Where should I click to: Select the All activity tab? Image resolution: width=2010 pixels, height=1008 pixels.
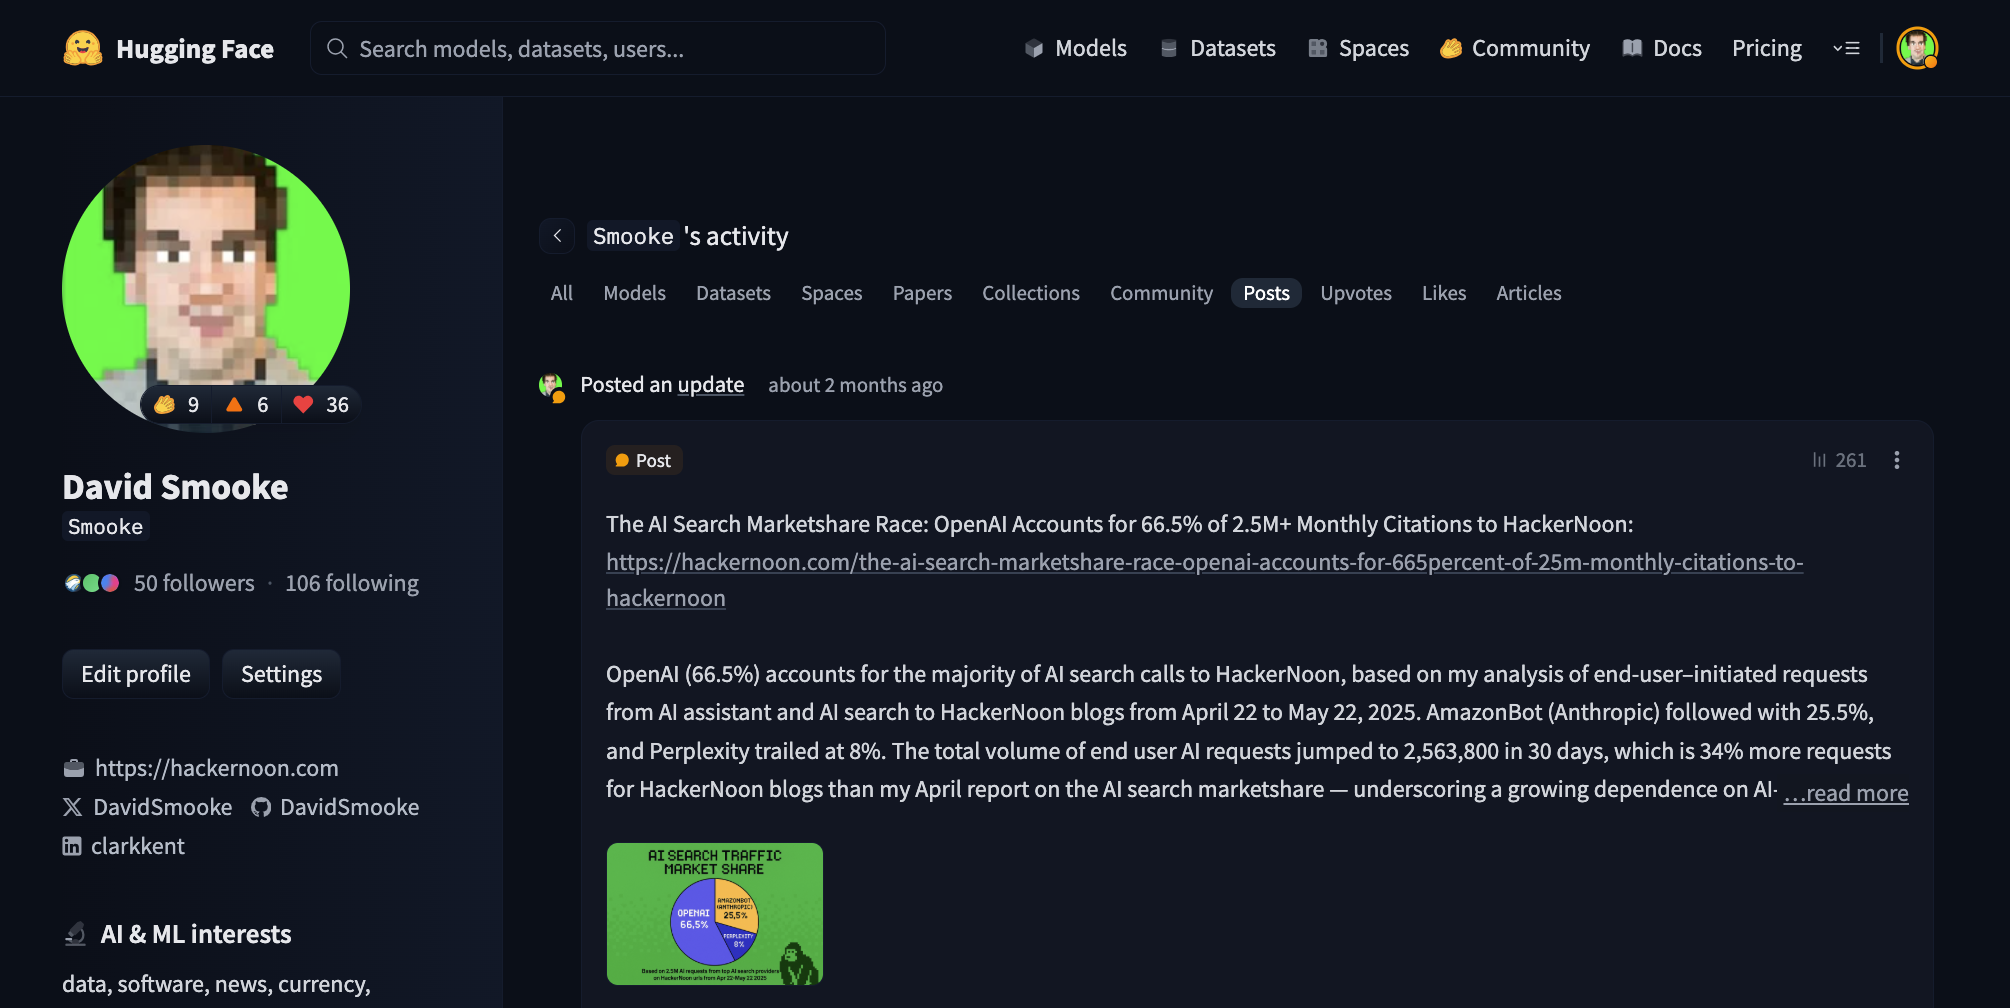pos(562,293)
